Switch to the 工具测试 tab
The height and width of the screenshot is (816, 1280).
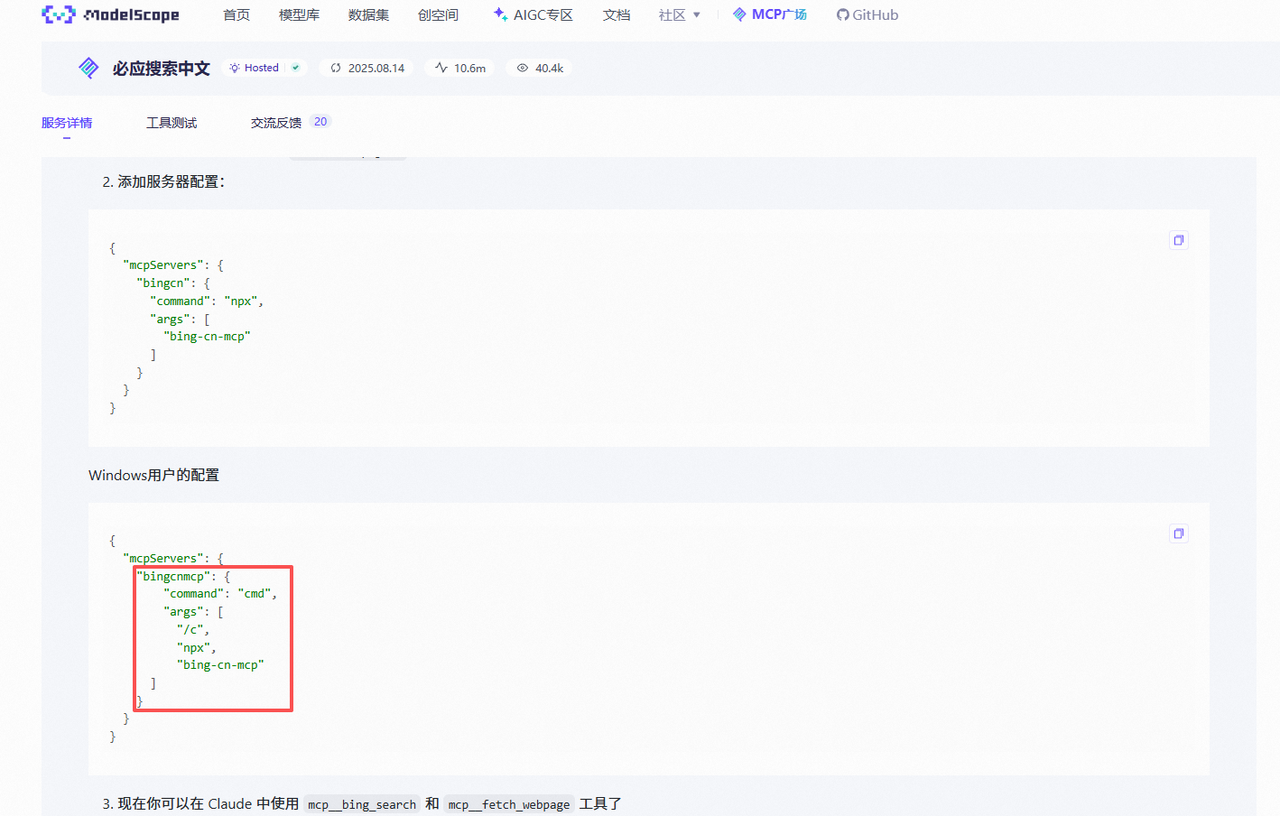click(x=171, y=123)
